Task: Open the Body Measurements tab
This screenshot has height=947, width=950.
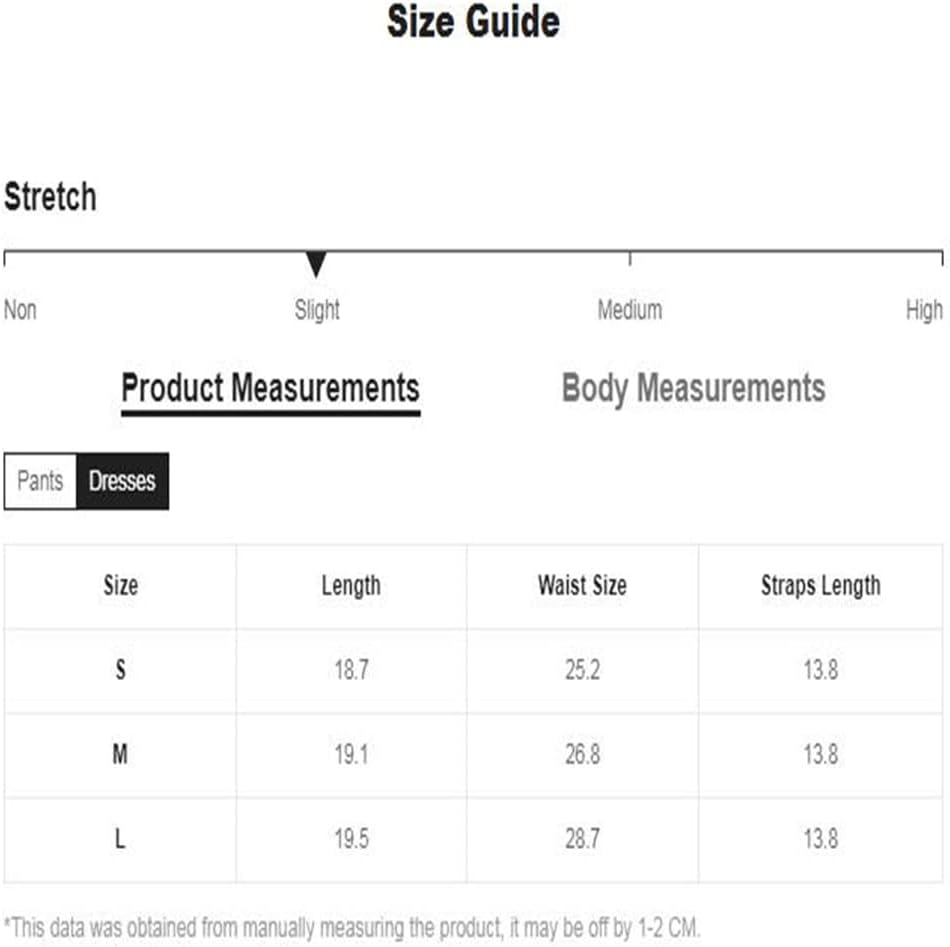Action: click(x=693, y=388)
